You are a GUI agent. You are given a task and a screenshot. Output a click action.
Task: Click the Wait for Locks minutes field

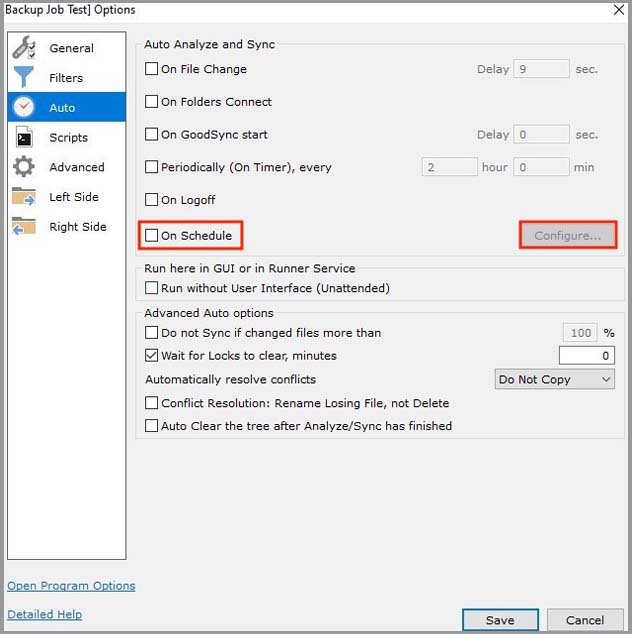pyautogui.click(x=586, y=355)
